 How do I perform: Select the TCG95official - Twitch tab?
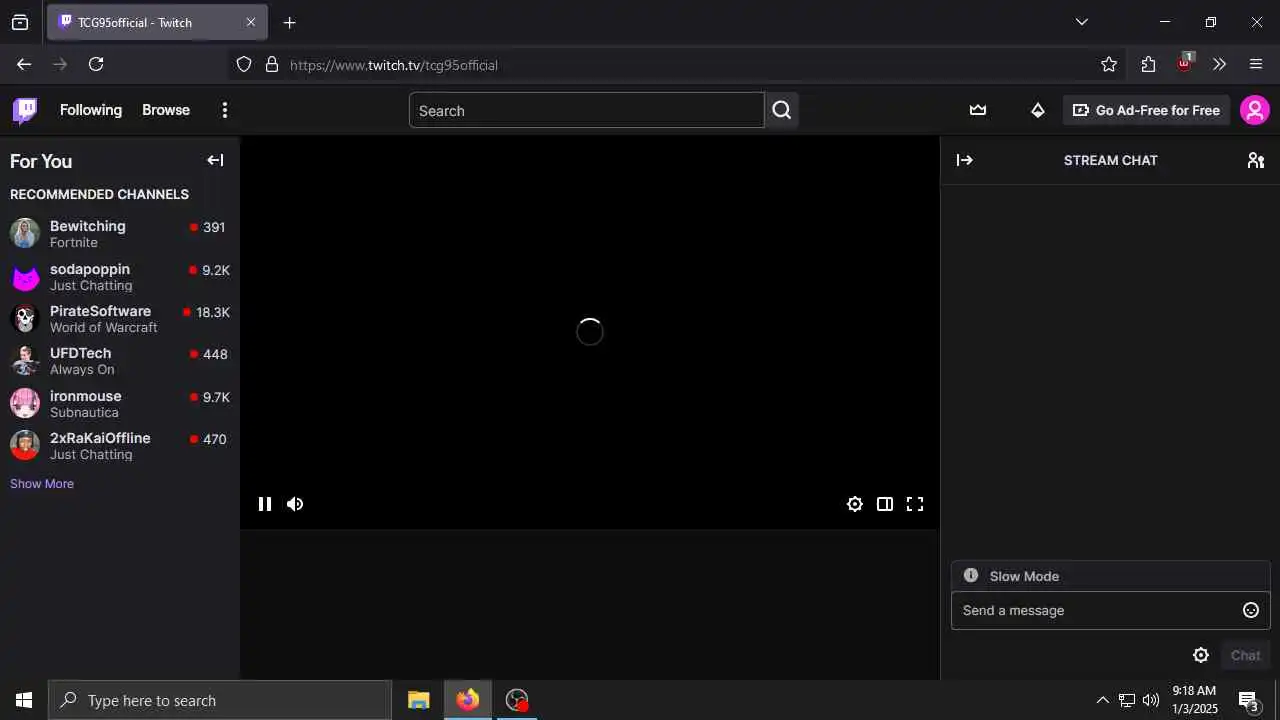[157, 22]
